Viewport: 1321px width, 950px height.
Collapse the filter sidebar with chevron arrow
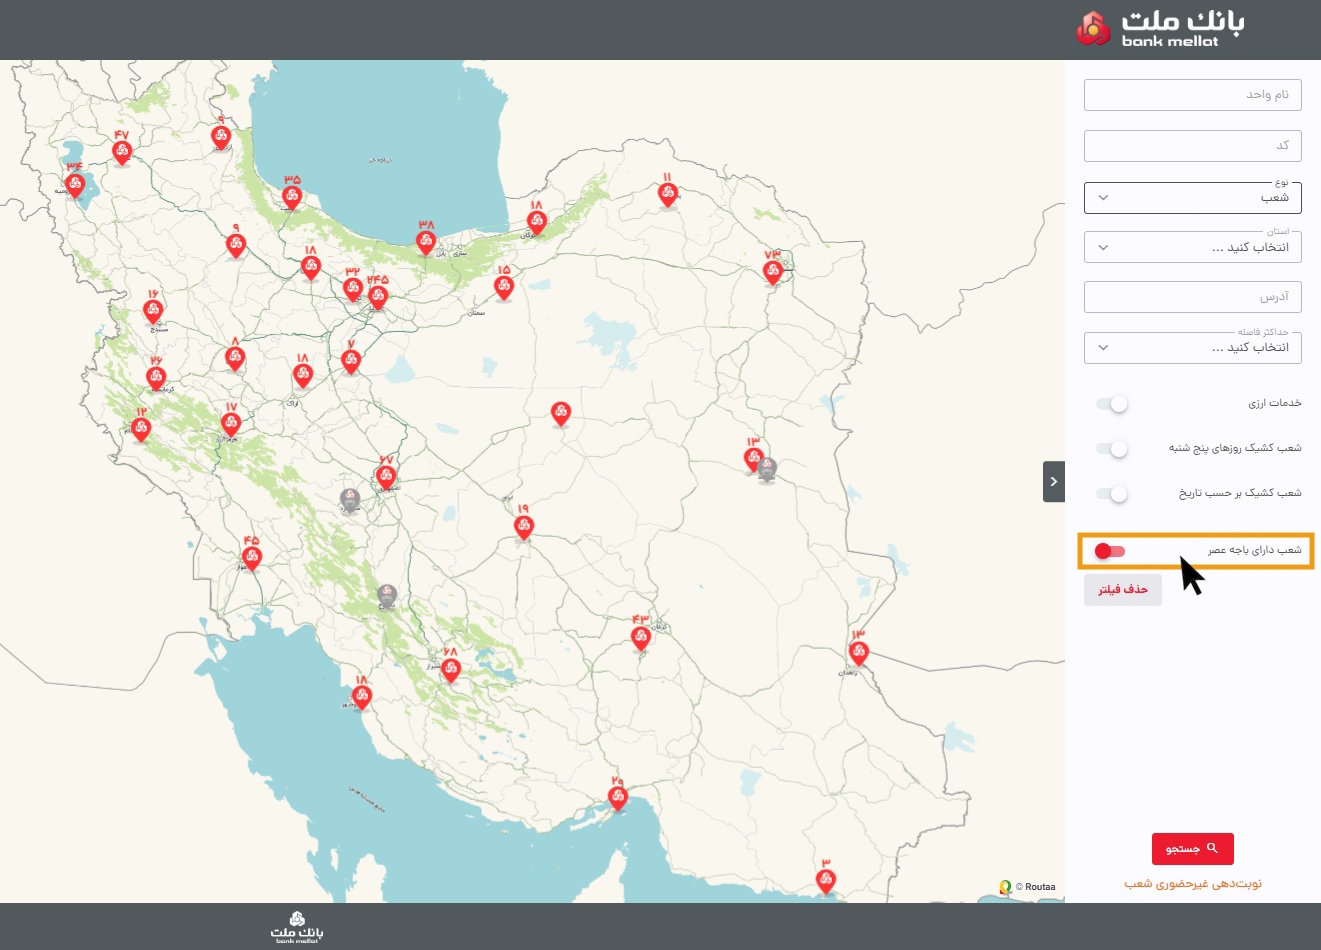[1053, 481]
